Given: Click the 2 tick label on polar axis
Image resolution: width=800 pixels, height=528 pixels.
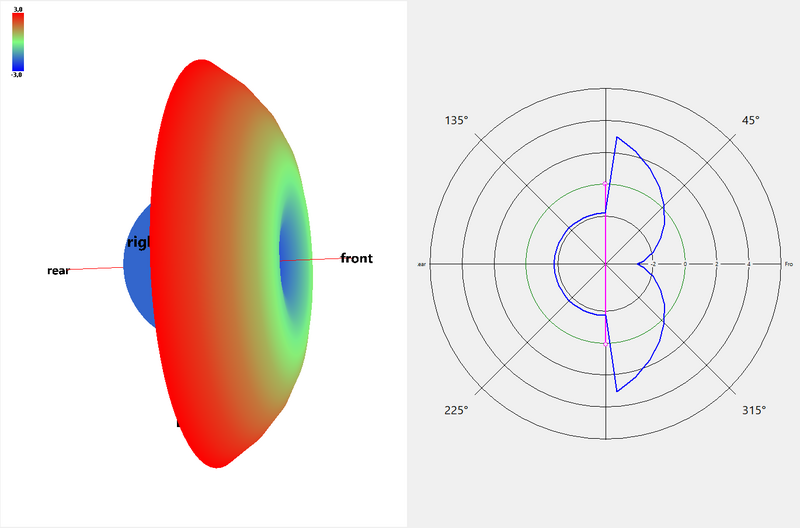Looking at the screenshot, I should 717,264.
